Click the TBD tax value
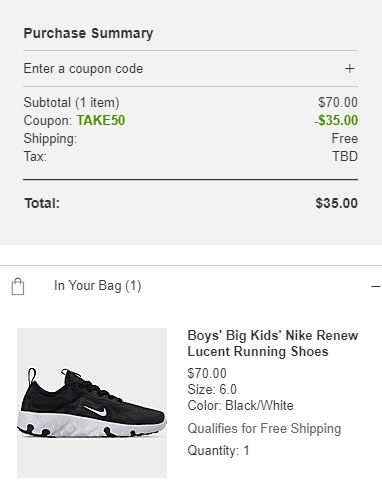This screenshot has height=487, width=382. [345, 156]
